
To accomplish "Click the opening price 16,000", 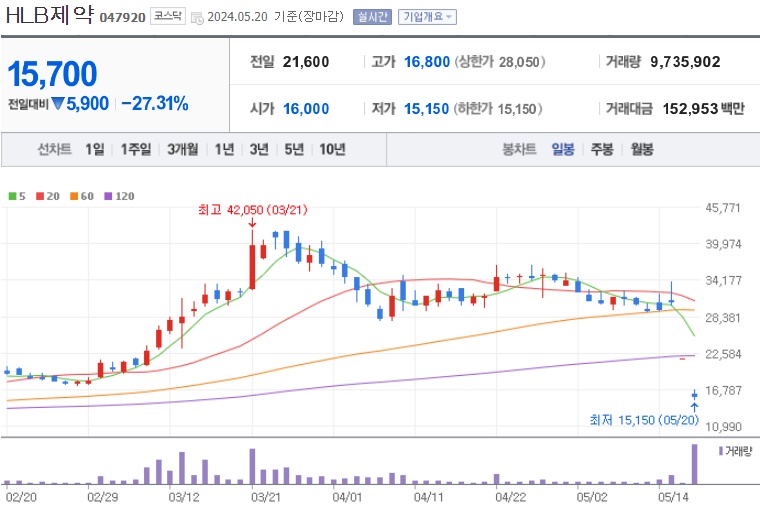I will [306, 109].
